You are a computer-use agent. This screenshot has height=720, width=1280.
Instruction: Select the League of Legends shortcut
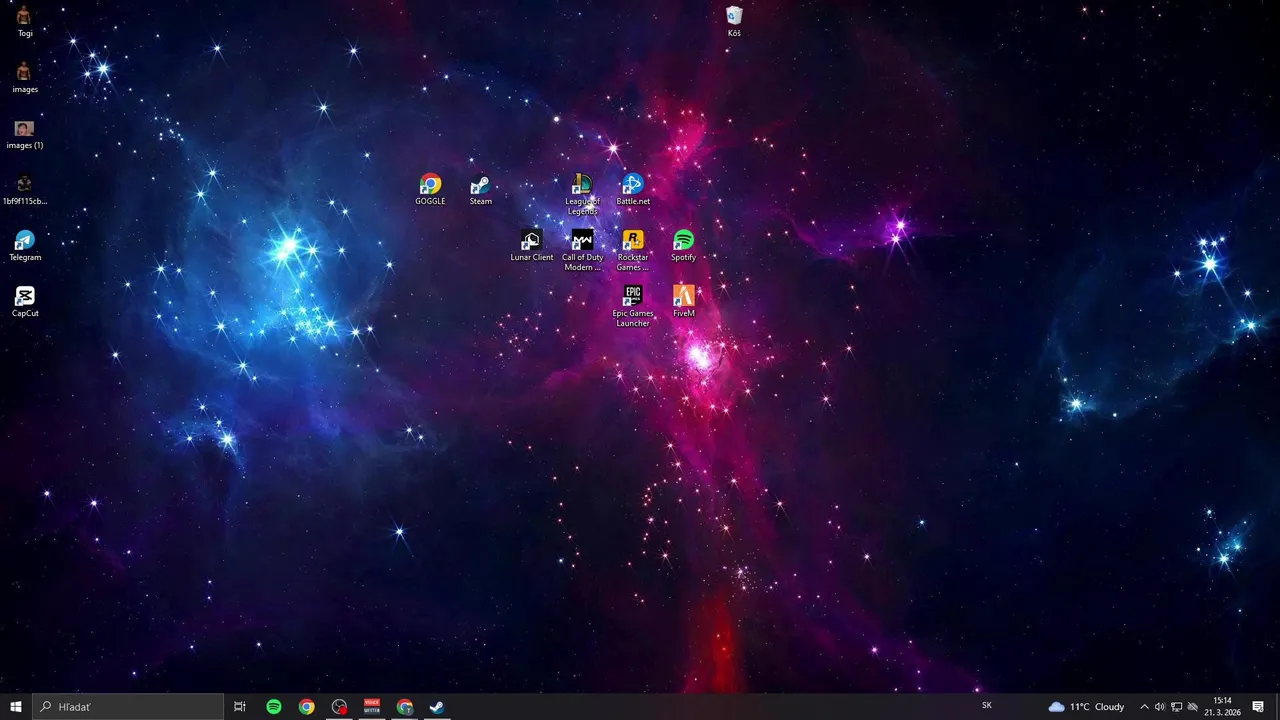(x=582, y=195)
